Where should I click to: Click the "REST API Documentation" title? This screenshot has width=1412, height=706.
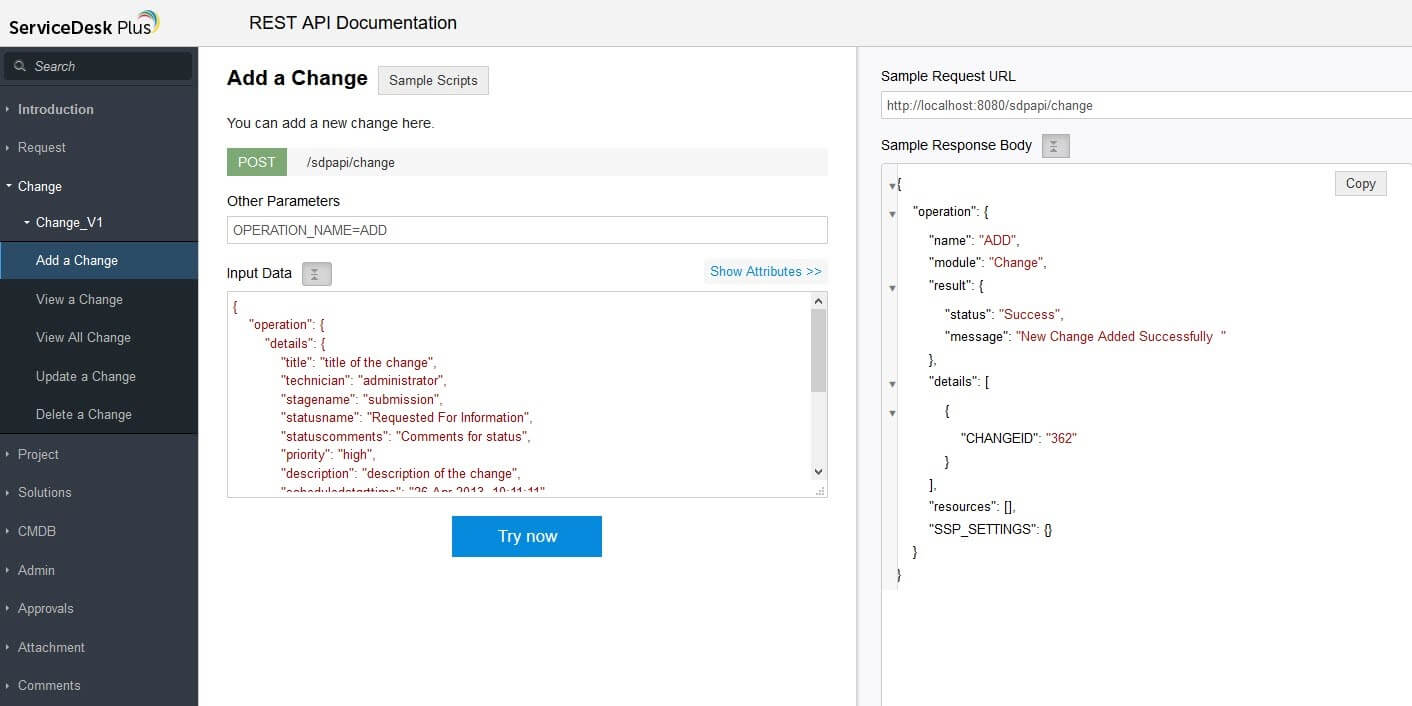tap(353, 22)
